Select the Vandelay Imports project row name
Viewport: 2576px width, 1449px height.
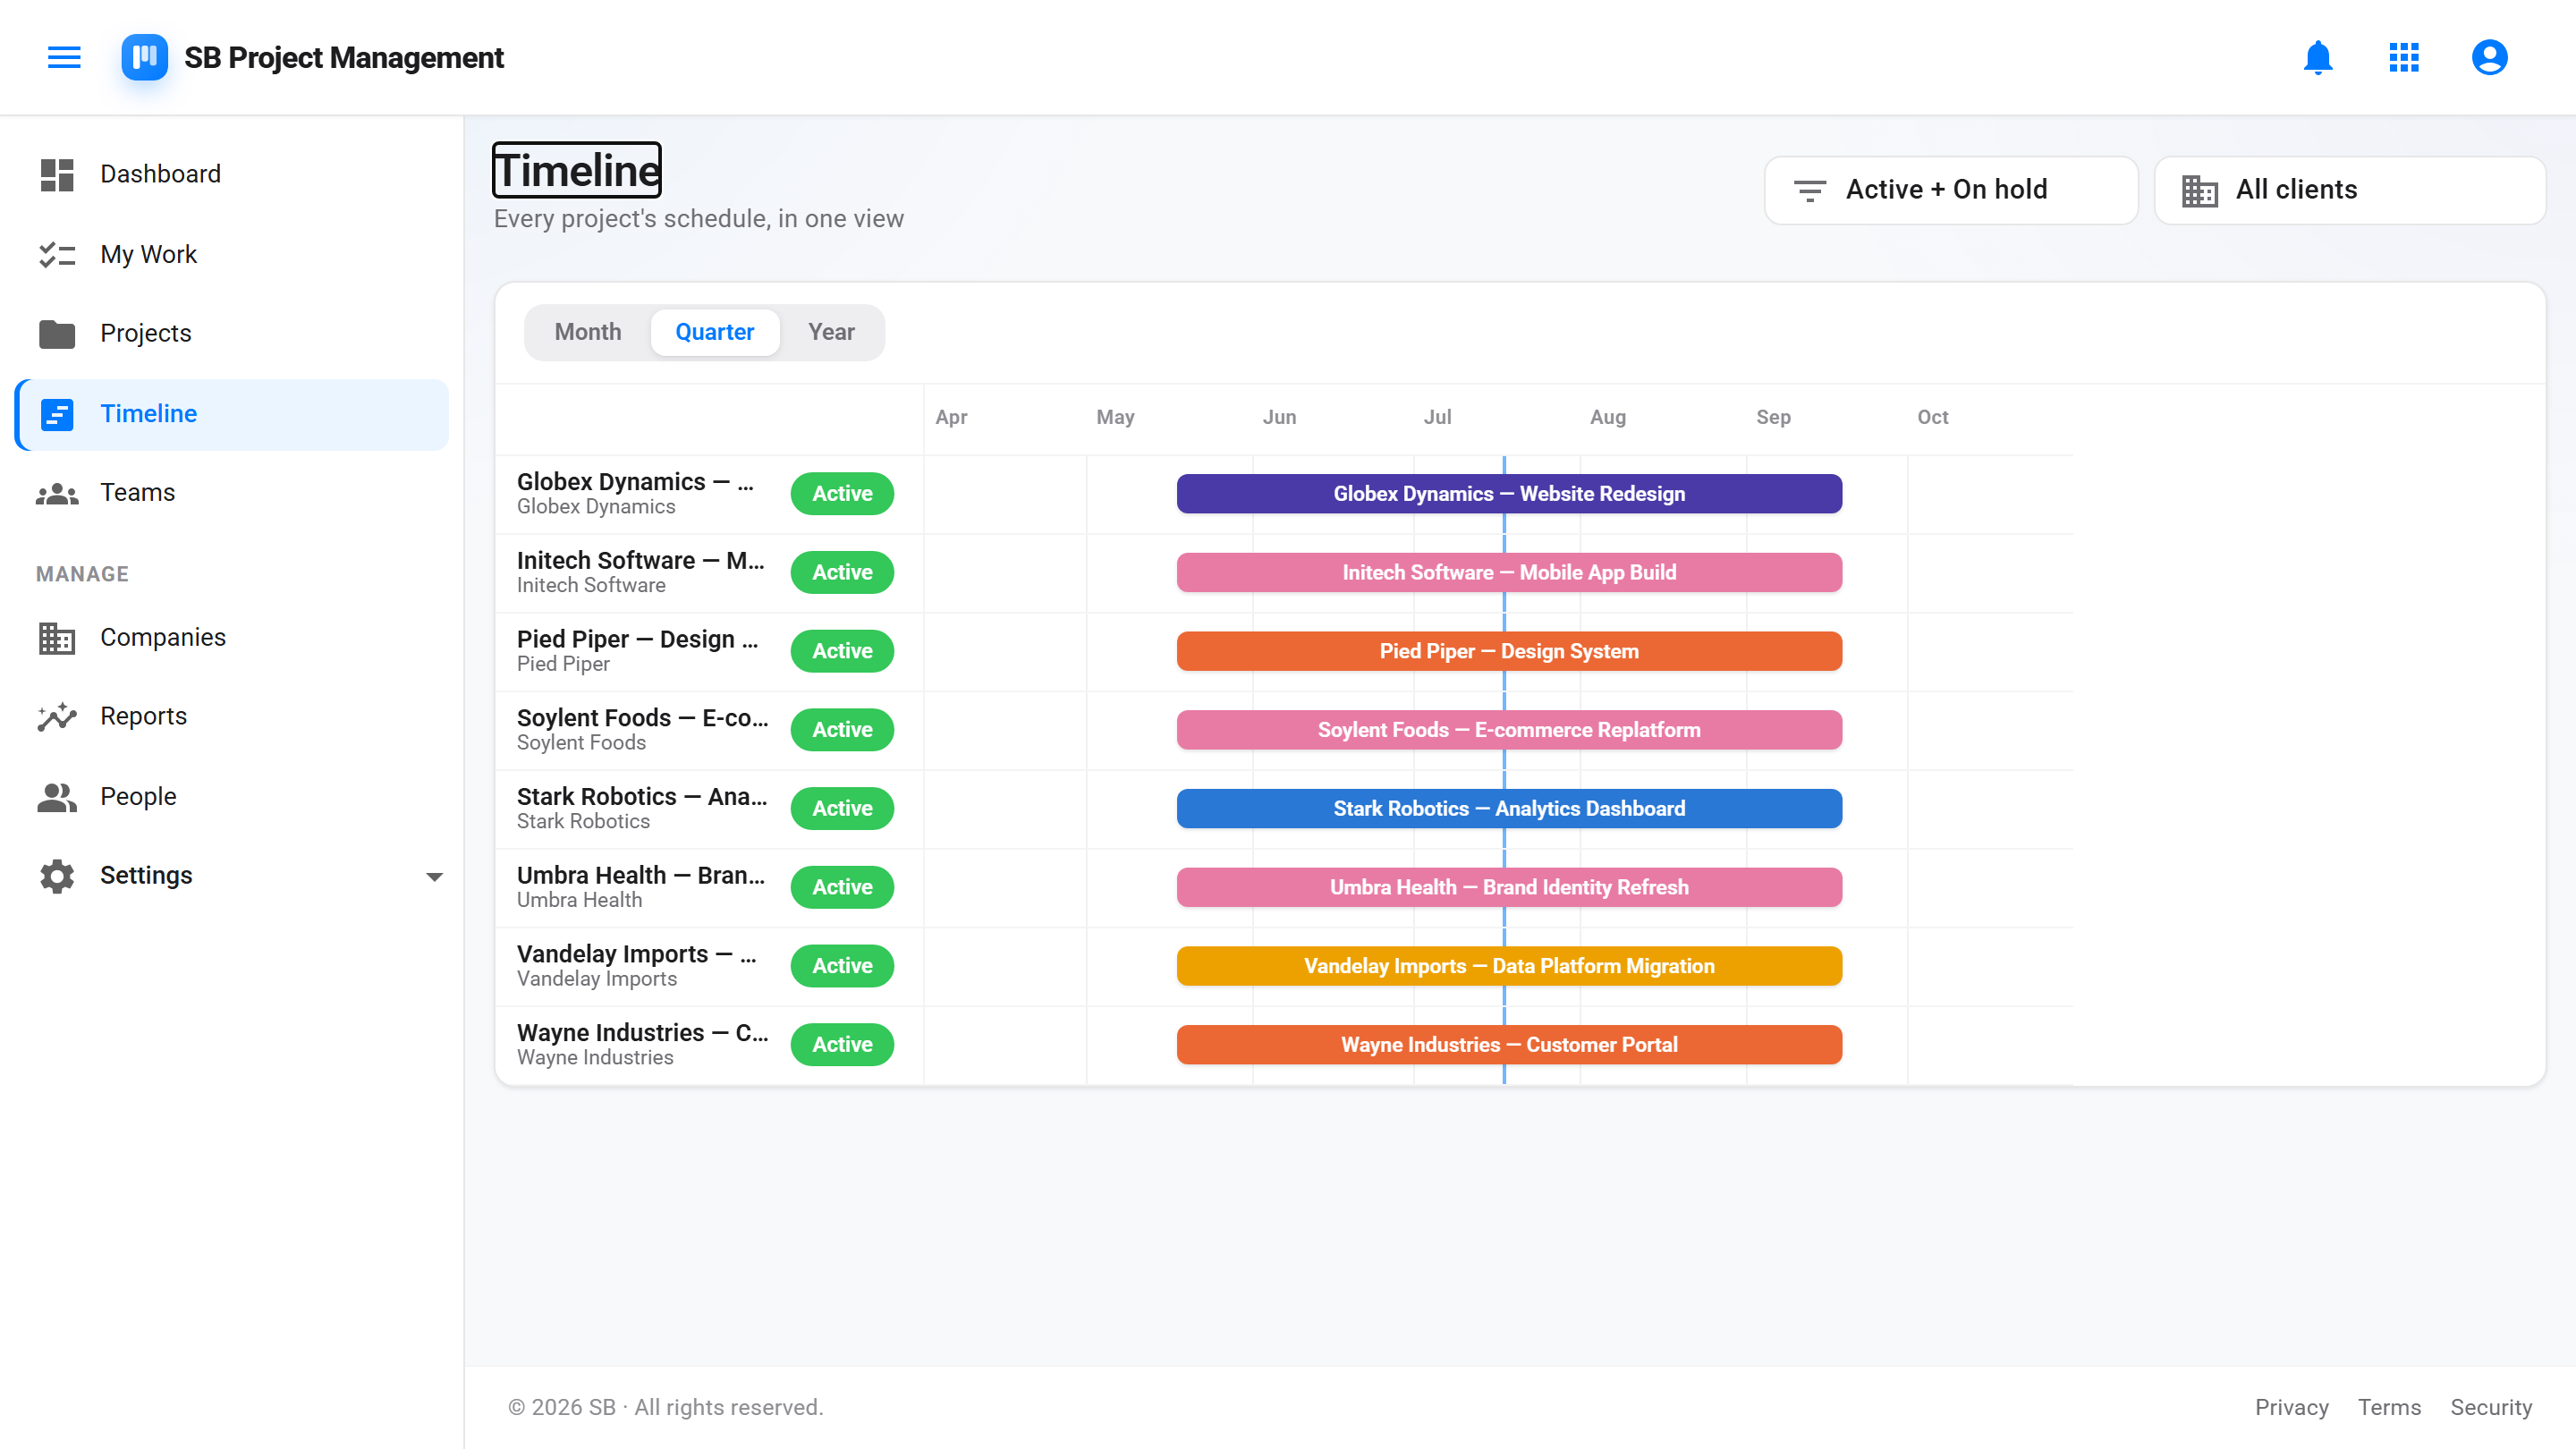(636, 954)
